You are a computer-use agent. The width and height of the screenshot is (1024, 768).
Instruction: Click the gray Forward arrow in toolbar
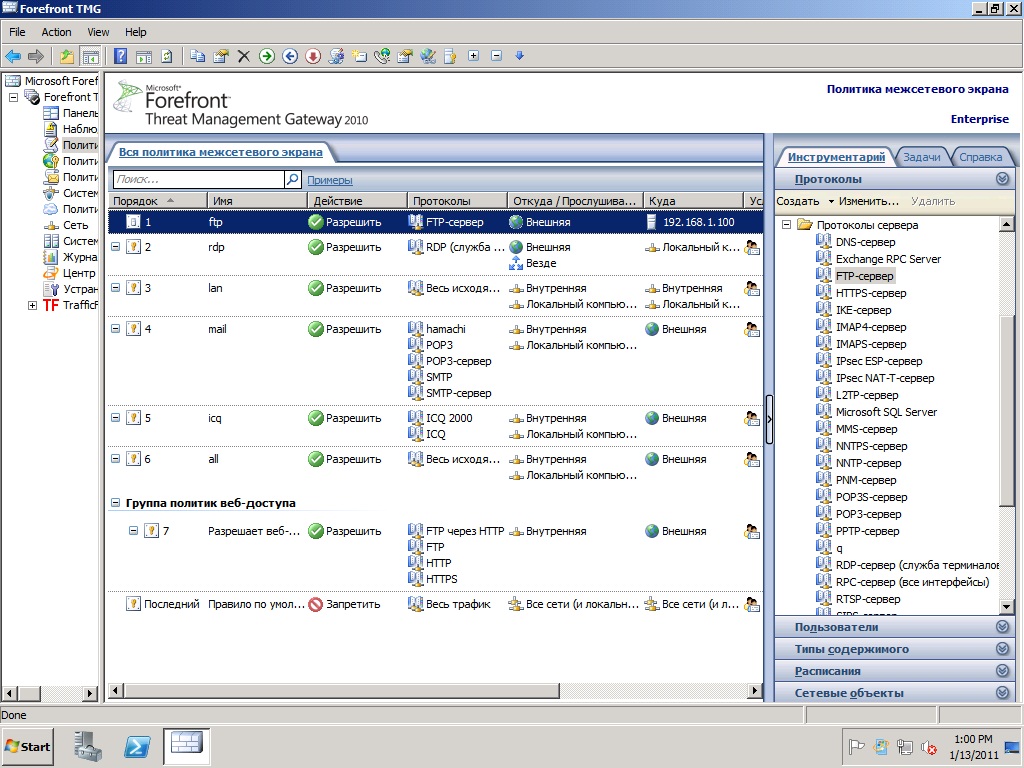36,57
